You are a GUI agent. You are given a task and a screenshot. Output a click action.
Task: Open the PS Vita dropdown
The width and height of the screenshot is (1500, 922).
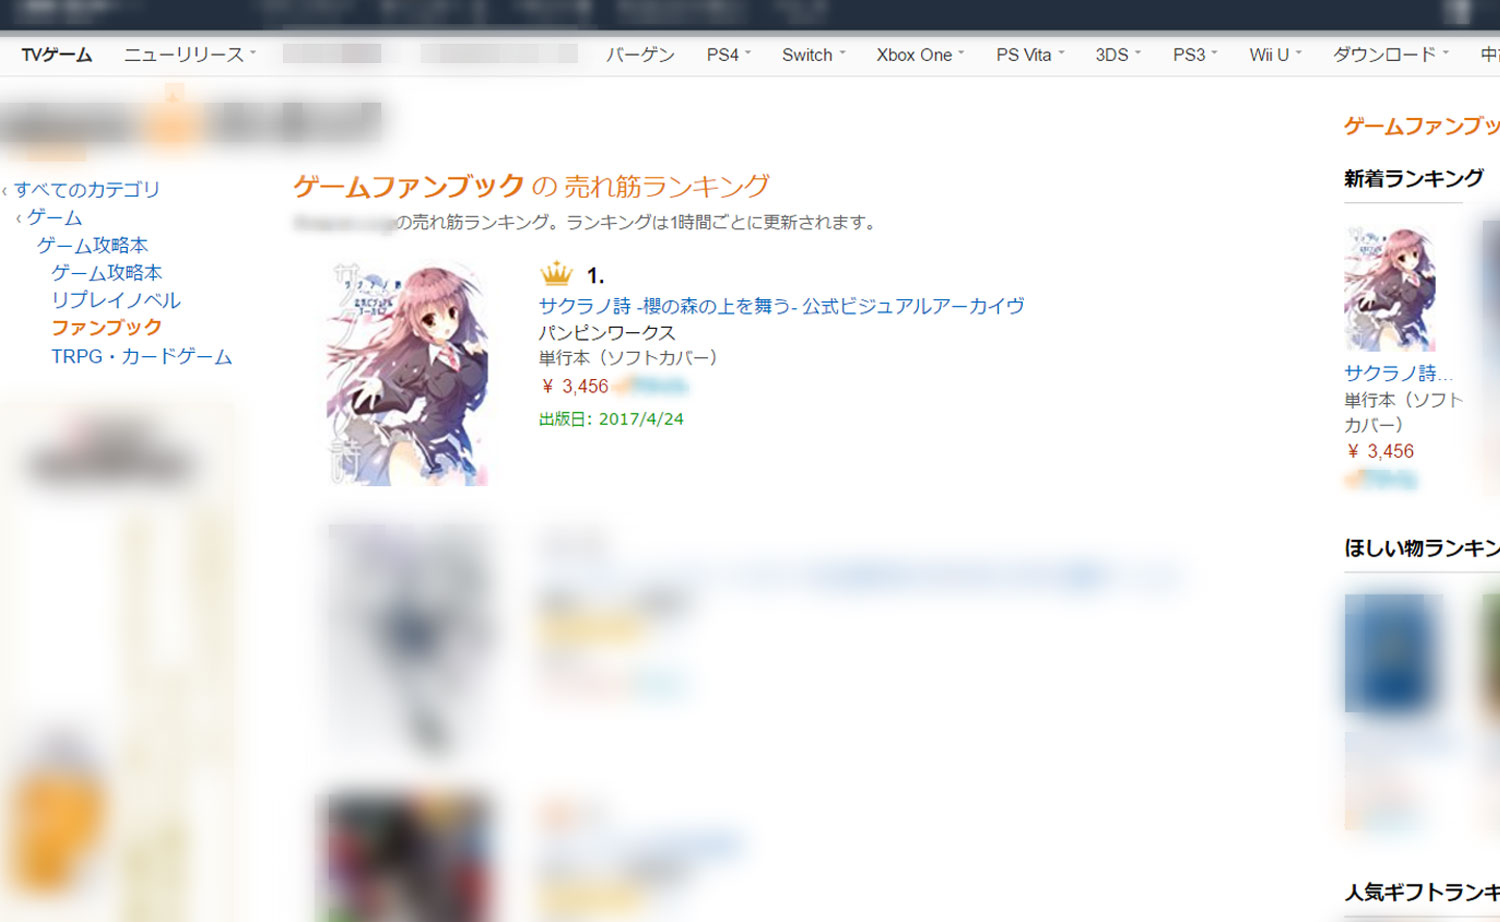coord(1031,55)
